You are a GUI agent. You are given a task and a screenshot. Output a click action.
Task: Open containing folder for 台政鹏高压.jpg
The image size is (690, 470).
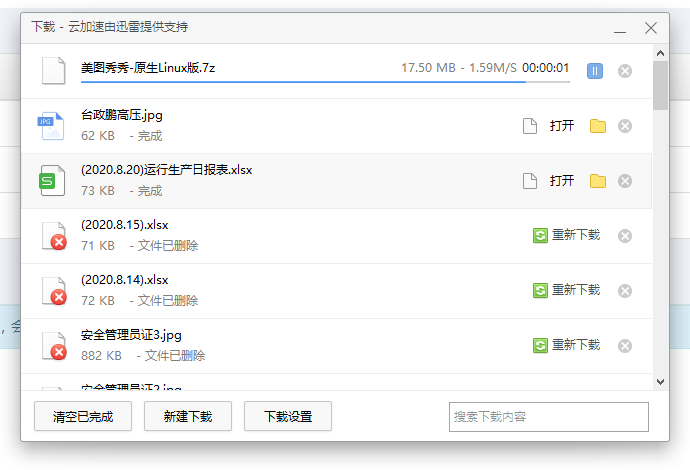click(x=598, y=126)
